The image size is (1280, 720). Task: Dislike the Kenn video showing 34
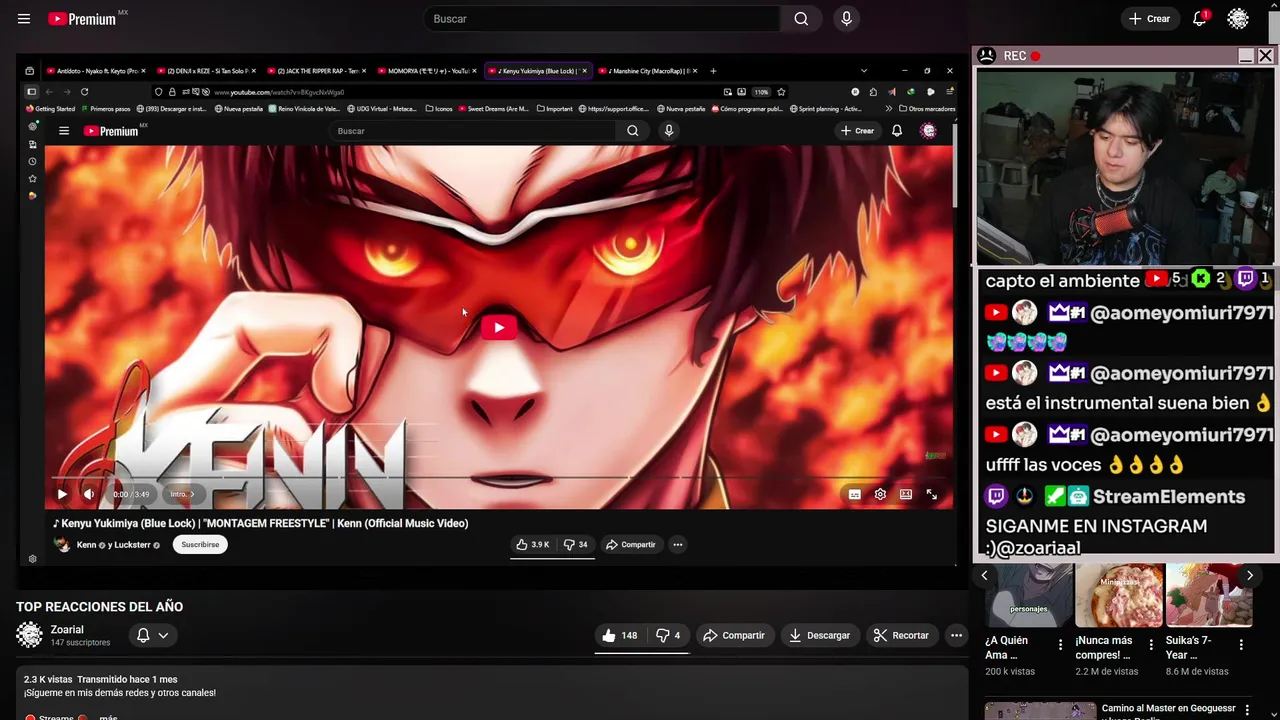575,545
